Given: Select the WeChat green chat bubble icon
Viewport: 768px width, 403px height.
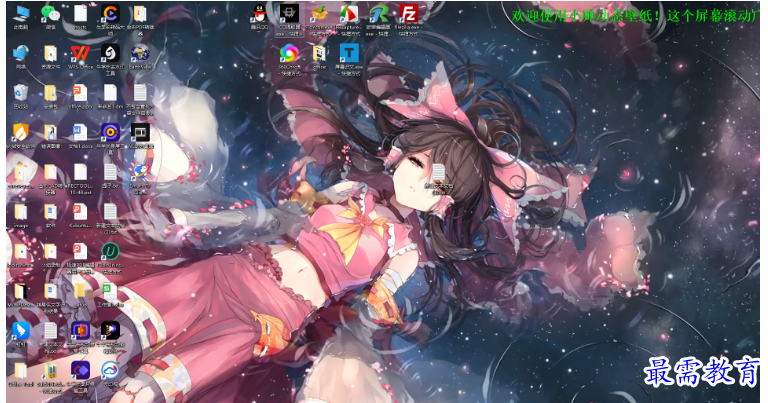Looking at the screenshot, I should [x=50, y=14].
